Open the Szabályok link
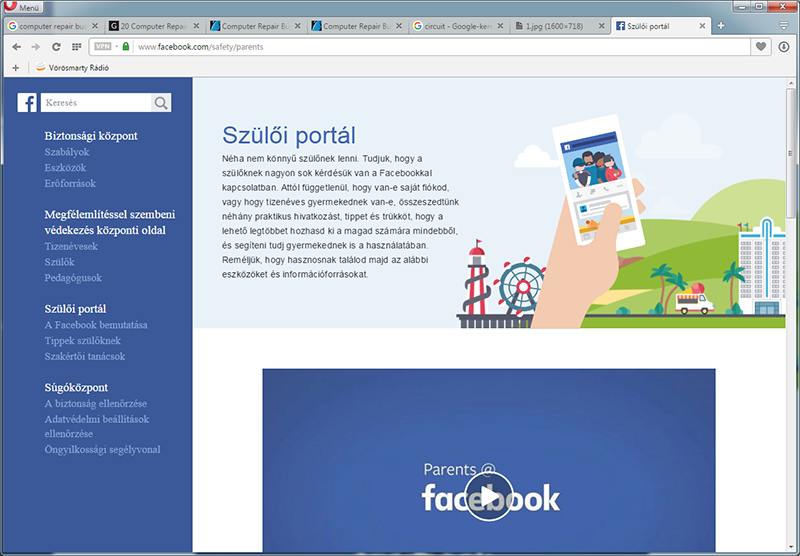 click(67, 152)
